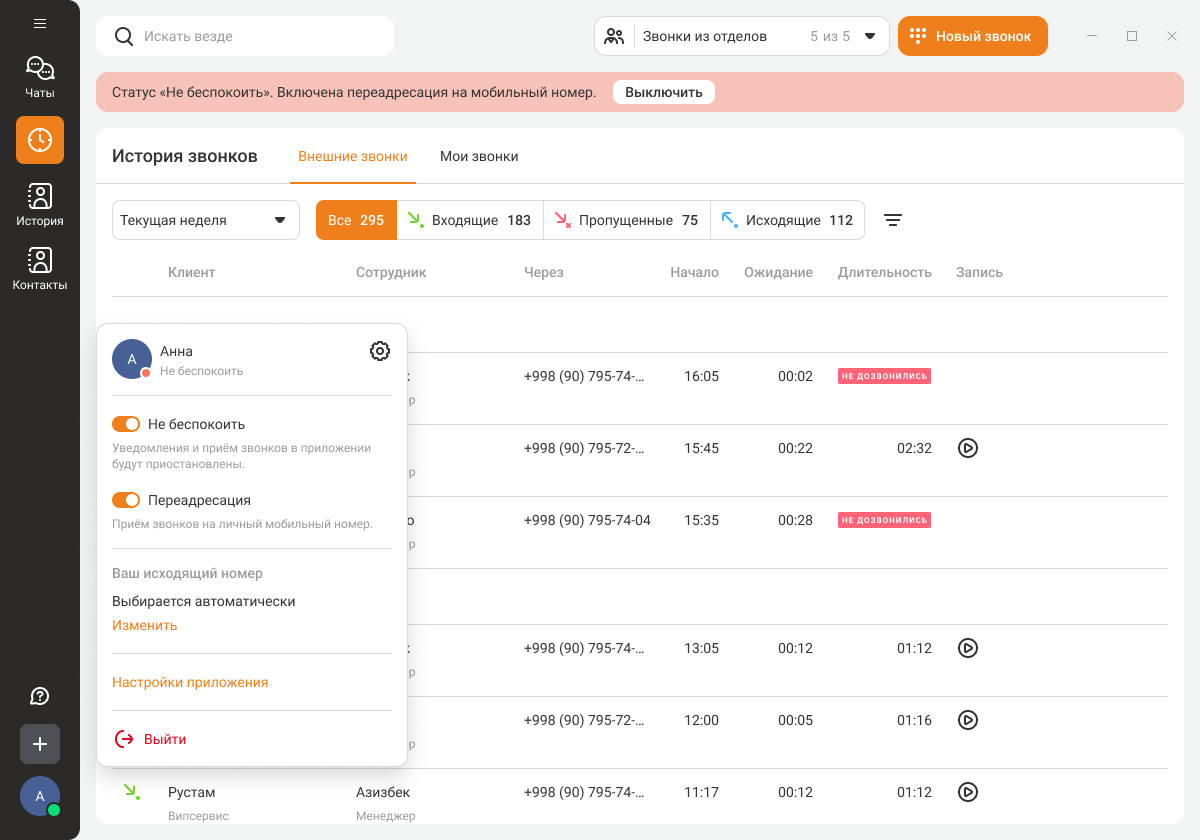
Task: Click the hamburger menu icon
Action: coord(40,23)
